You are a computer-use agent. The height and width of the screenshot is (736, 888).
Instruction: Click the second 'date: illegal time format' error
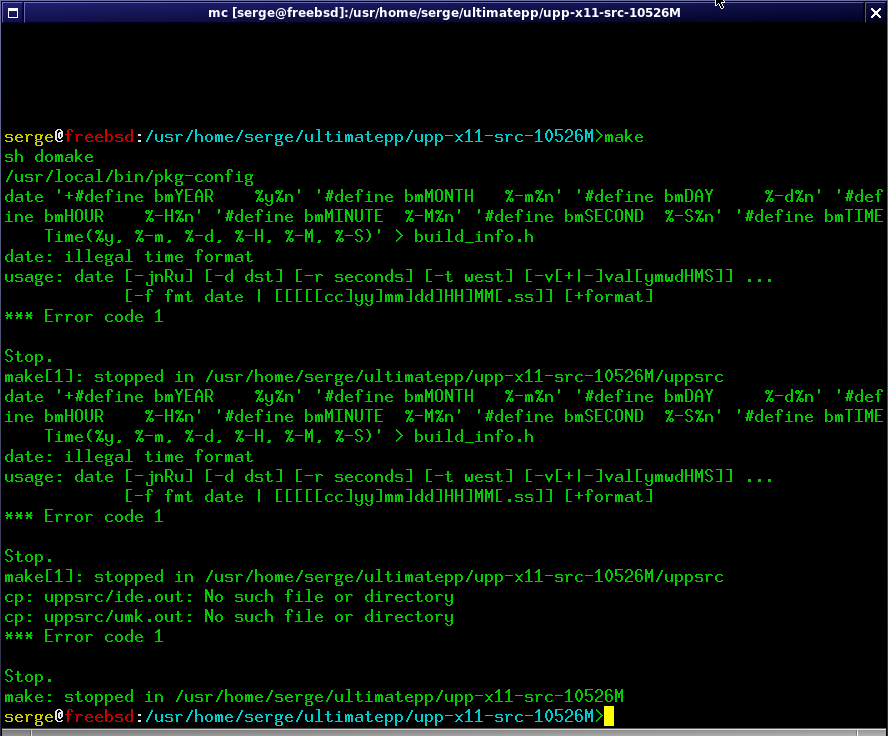(129, 457)
